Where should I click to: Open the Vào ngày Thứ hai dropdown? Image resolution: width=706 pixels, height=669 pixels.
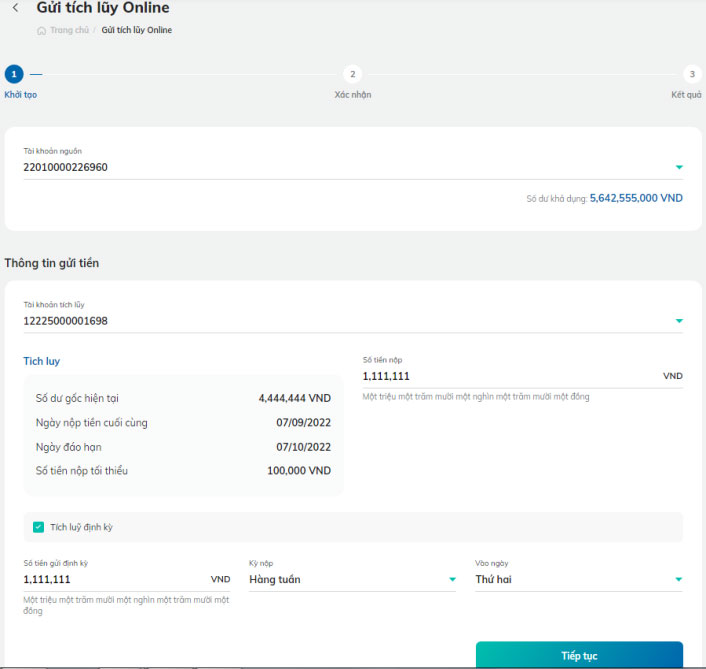tap(579, 579)
